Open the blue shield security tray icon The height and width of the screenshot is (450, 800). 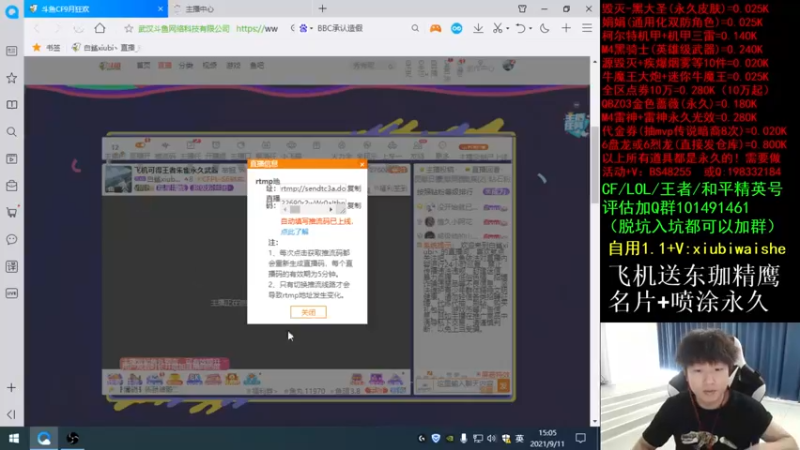click(435, 438)
